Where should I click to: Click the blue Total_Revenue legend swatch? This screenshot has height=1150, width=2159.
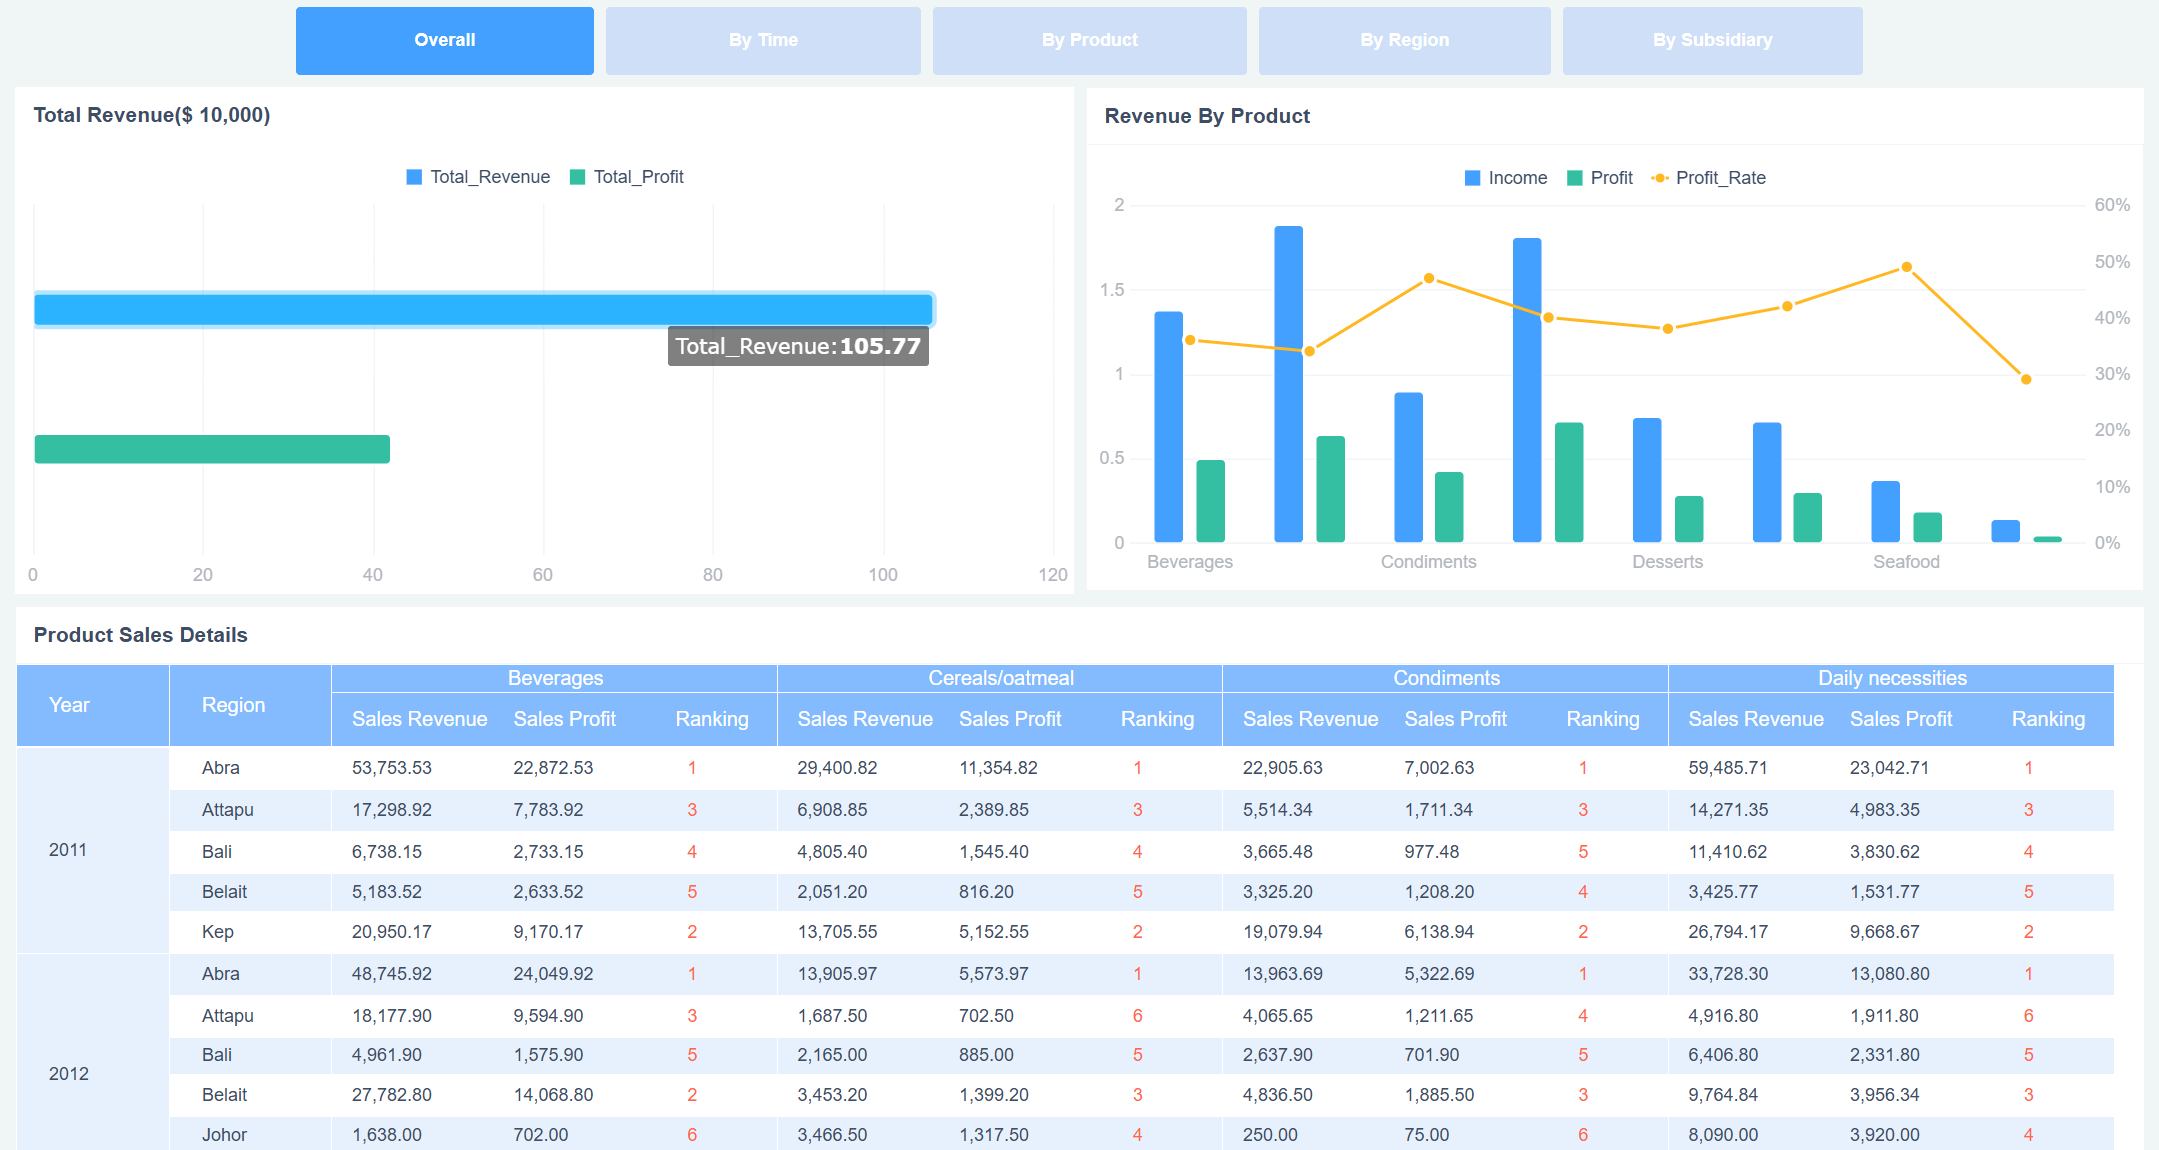(413, 176)
